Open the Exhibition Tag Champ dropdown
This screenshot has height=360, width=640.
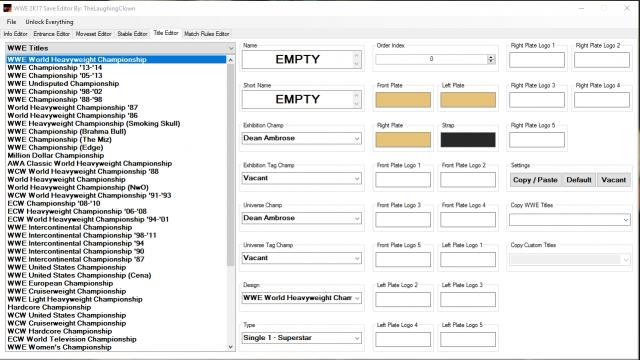point(302,178)
